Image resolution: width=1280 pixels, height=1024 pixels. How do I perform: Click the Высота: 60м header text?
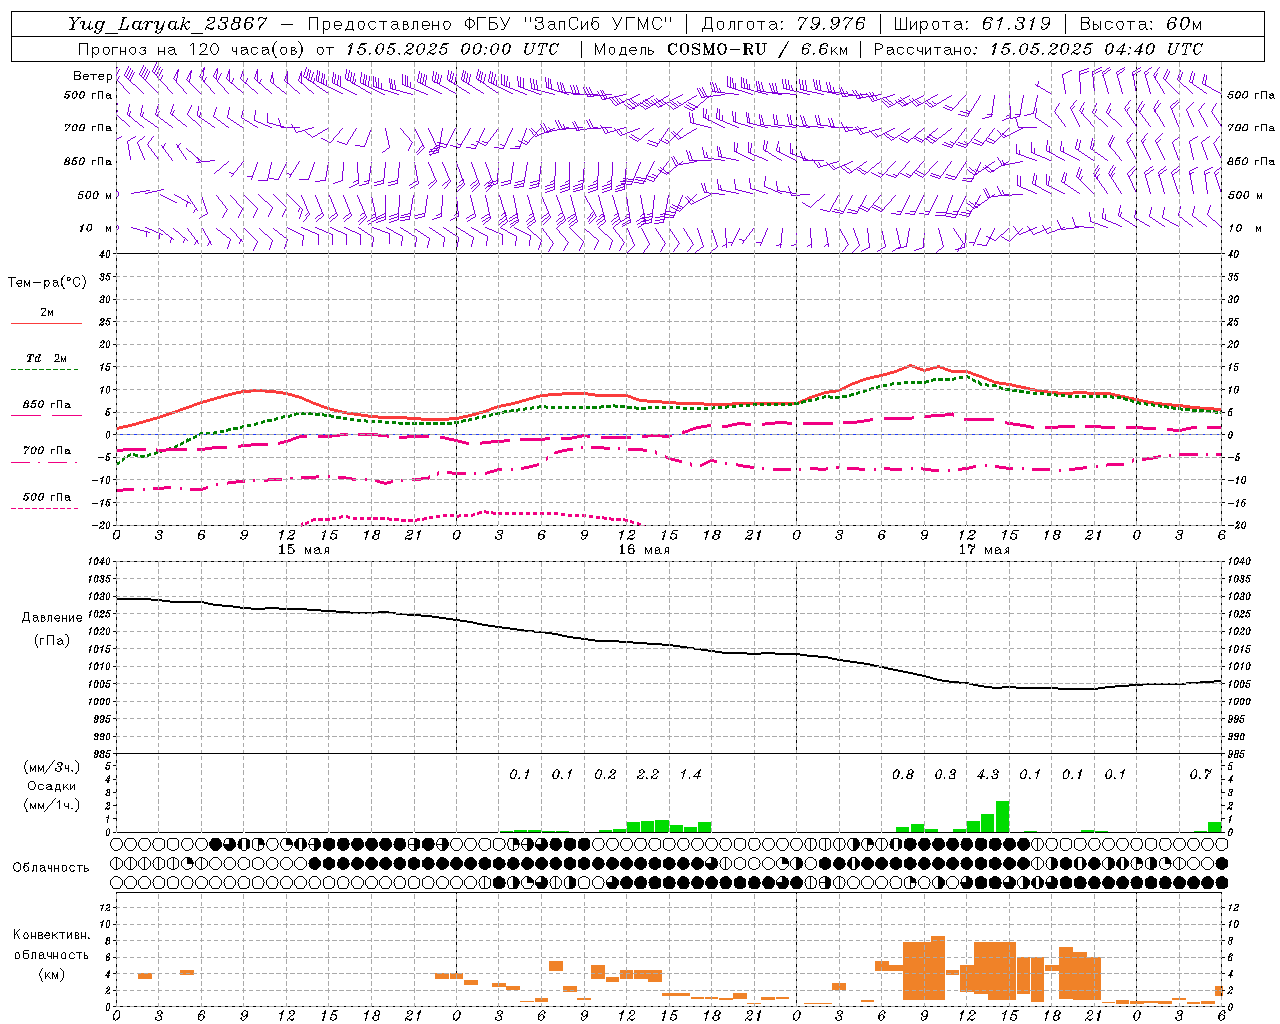(x=1141, y=24)
